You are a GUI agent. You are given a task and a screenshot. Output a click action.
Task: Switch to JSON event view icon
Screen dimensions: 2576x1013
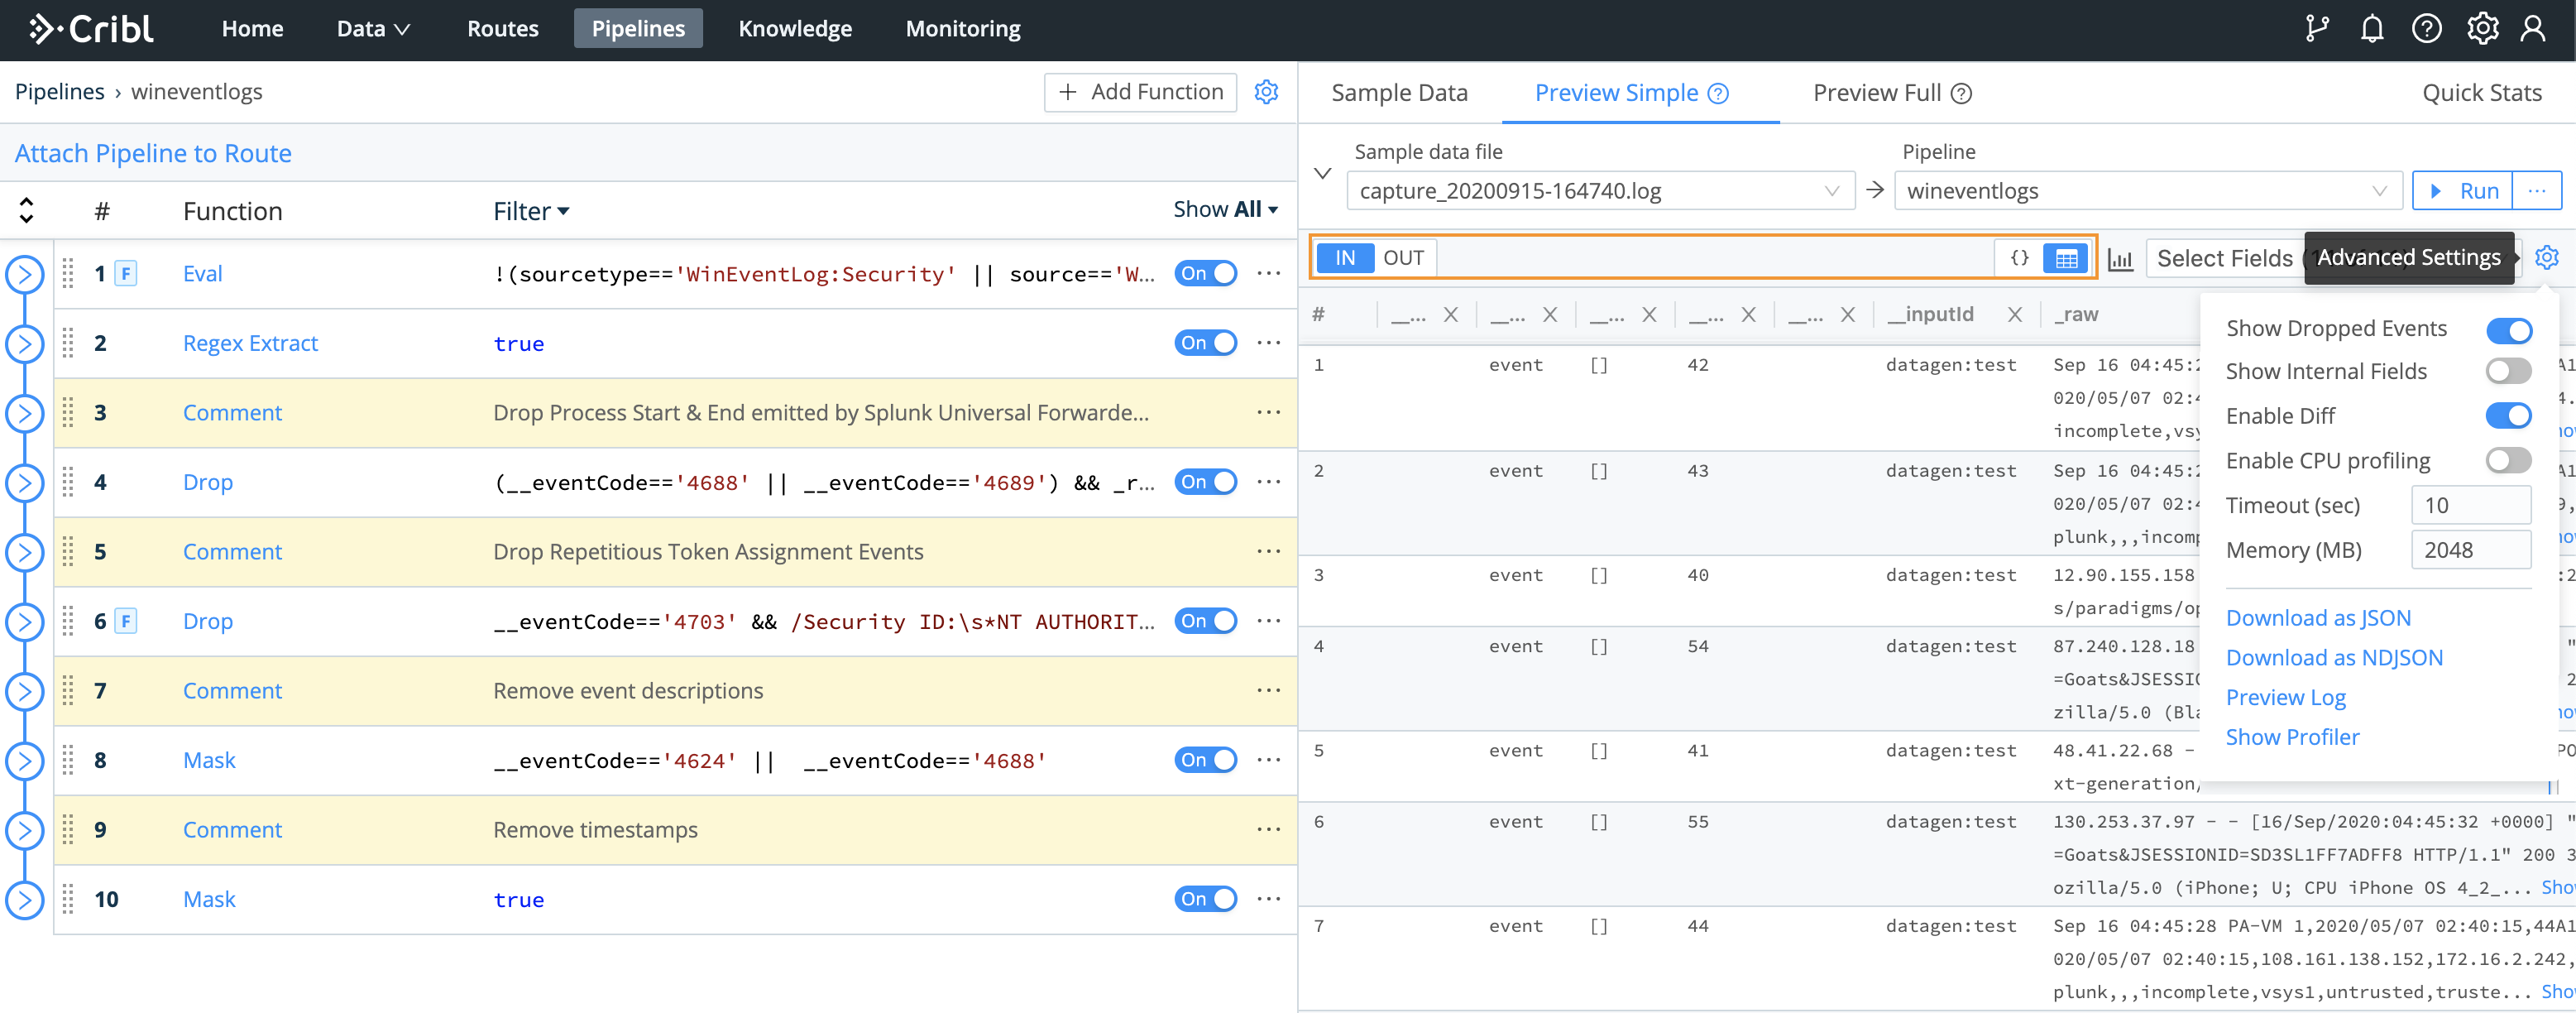click(2019, 258)
